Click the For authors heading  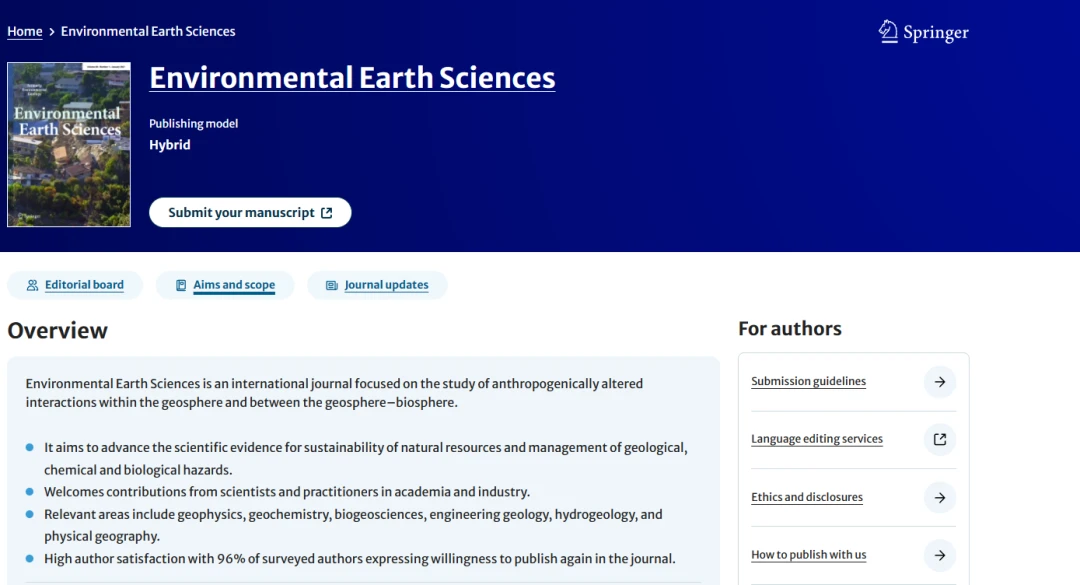click(790, 329)
